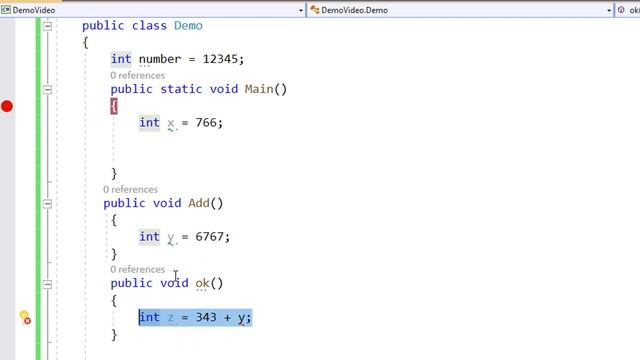
Task: Show references above Main method
Action: (138, 76)
